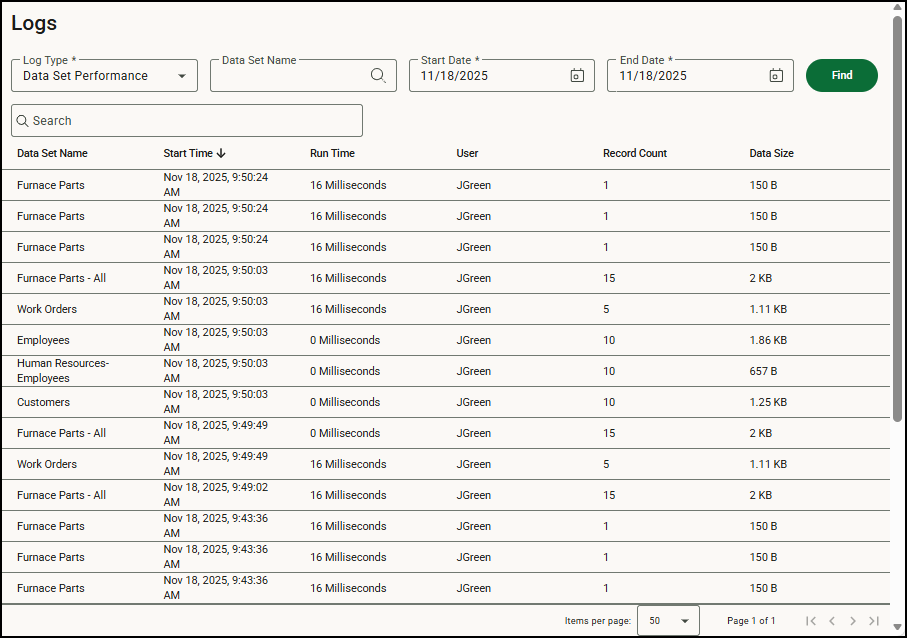907x638 pixels.
Task: Go to the previous page of results
Action: 832,621
